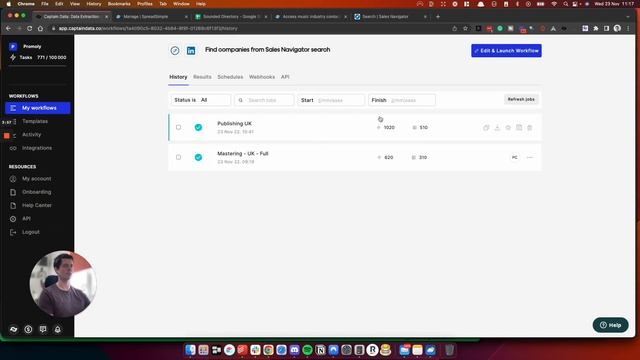The image size is (640, 360).
Task: Open the History menu in the menu bar
Action: click(x=93, y=4)
